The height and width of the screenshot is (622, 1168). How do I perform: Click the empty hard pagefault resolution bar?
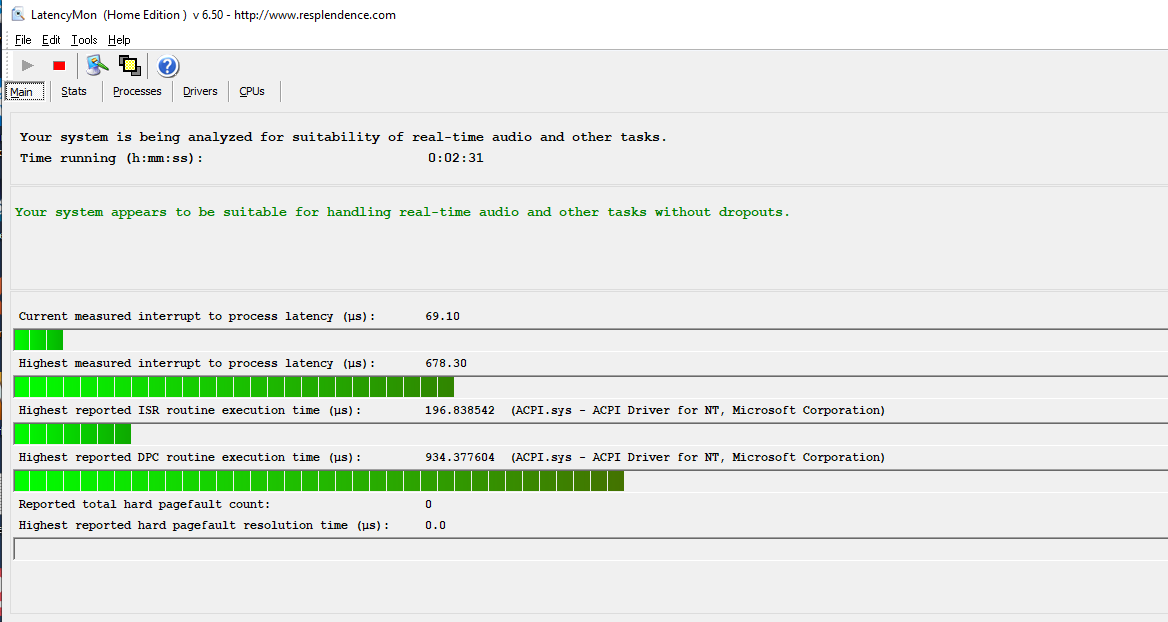click(590, 549)
